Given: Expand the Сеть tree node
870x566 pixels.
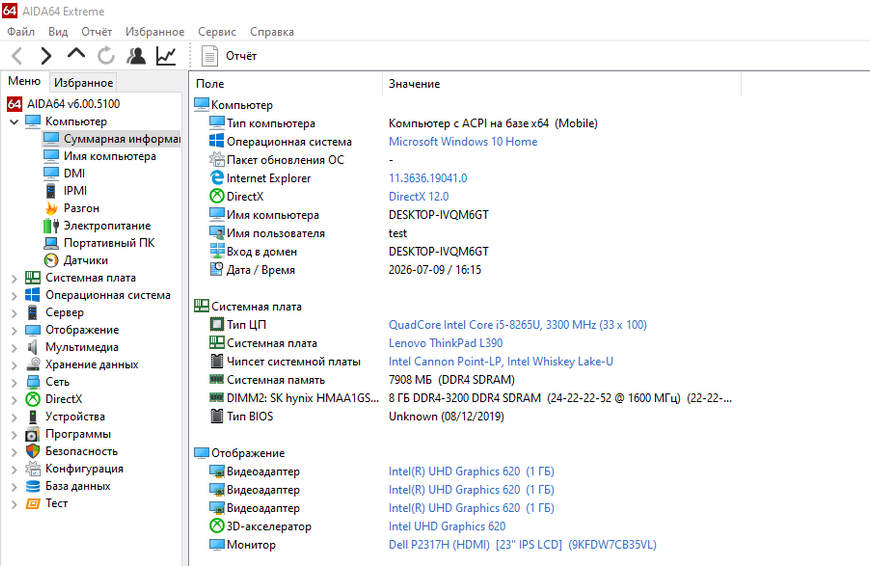Looking at the screenshot, I should pos(14,382).
